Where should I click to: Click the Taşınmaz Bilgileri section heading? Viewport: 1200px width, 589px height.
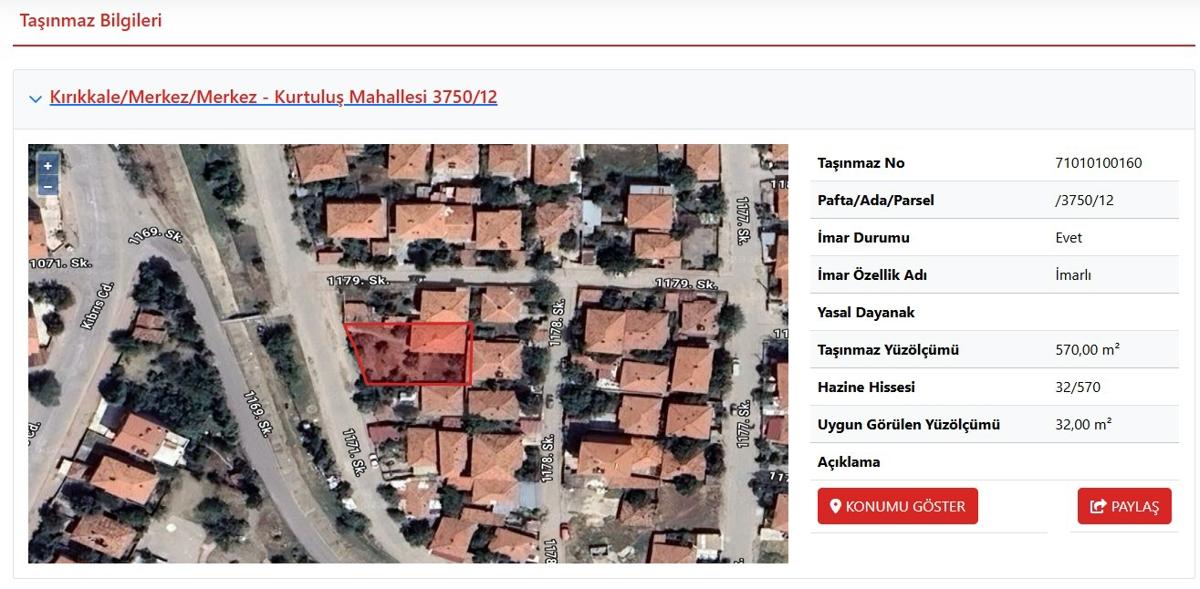(x=91, y=20)
